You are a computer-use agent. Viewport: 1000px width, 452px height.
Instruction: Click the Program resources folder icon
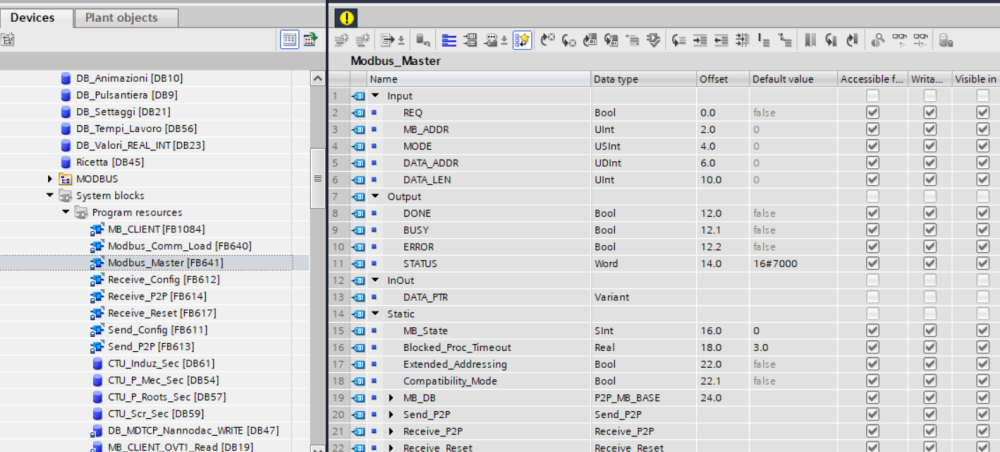pos(82,212)
